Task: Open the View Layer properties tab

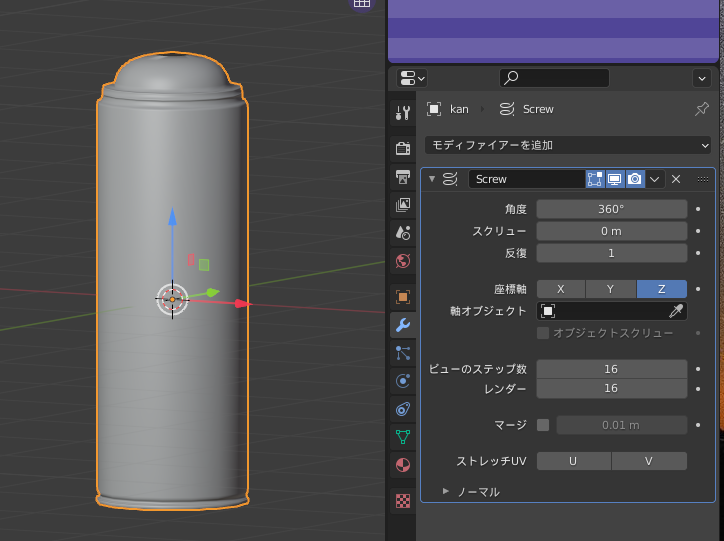Action: tap(403, 204)
